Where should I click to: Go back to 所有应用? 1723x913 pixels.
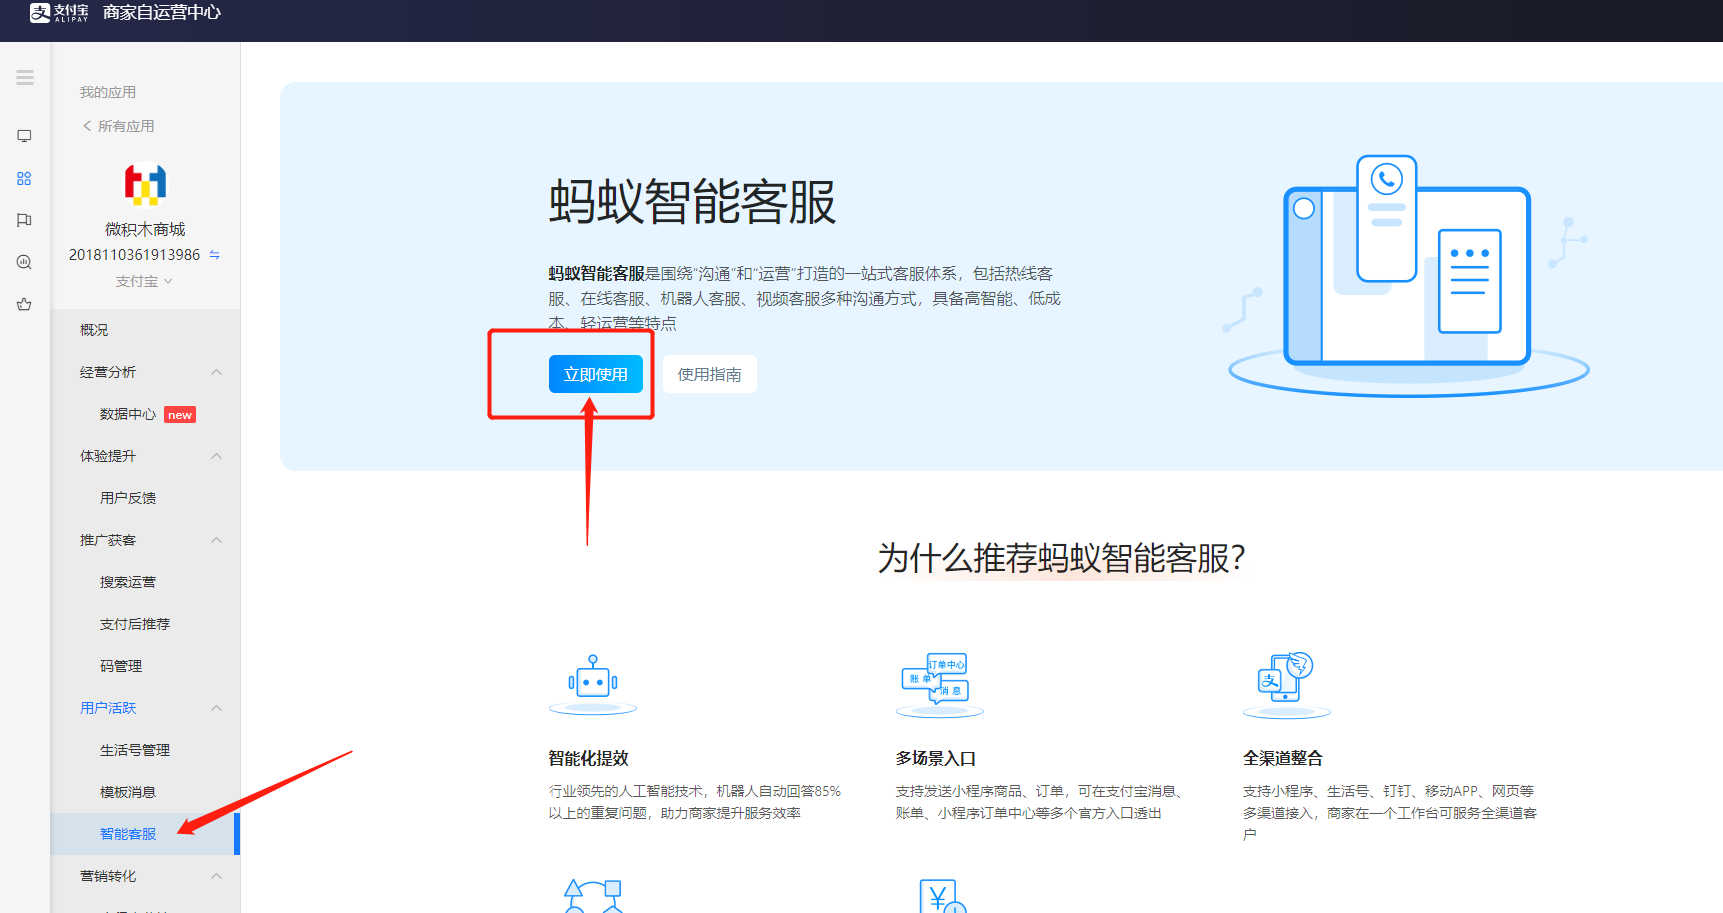click(119, 126)
